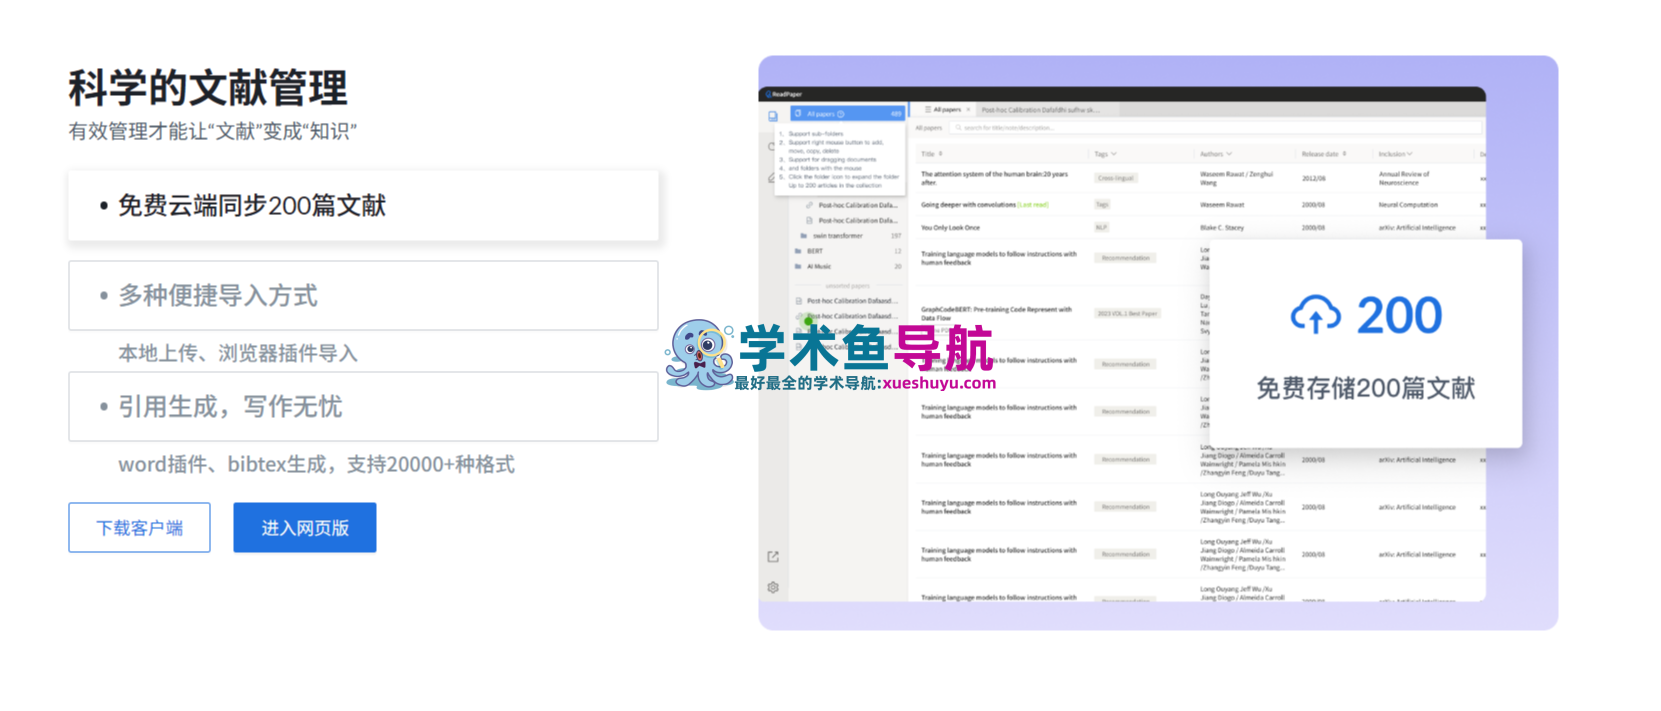Select the 多种便捷导入方式 feature item
This screenshot has height=711, width=1661.
(363, 296)
